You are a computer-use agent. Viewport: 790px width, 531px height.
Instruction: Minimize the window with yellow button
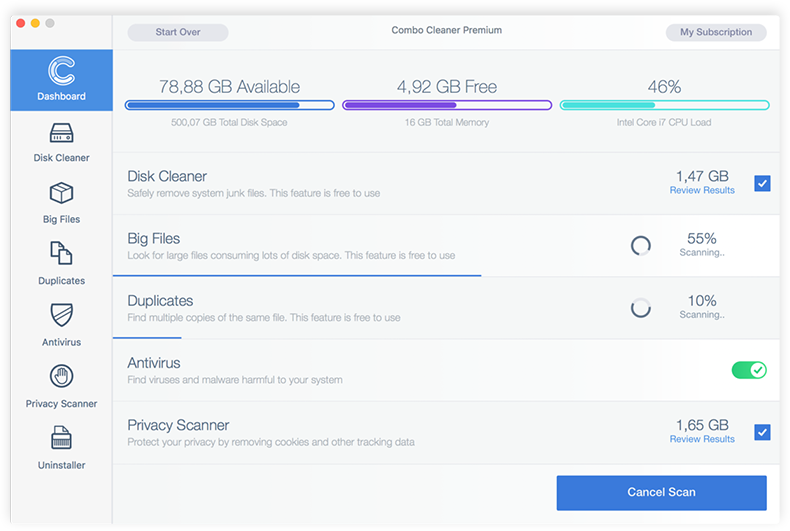point(35,23)
